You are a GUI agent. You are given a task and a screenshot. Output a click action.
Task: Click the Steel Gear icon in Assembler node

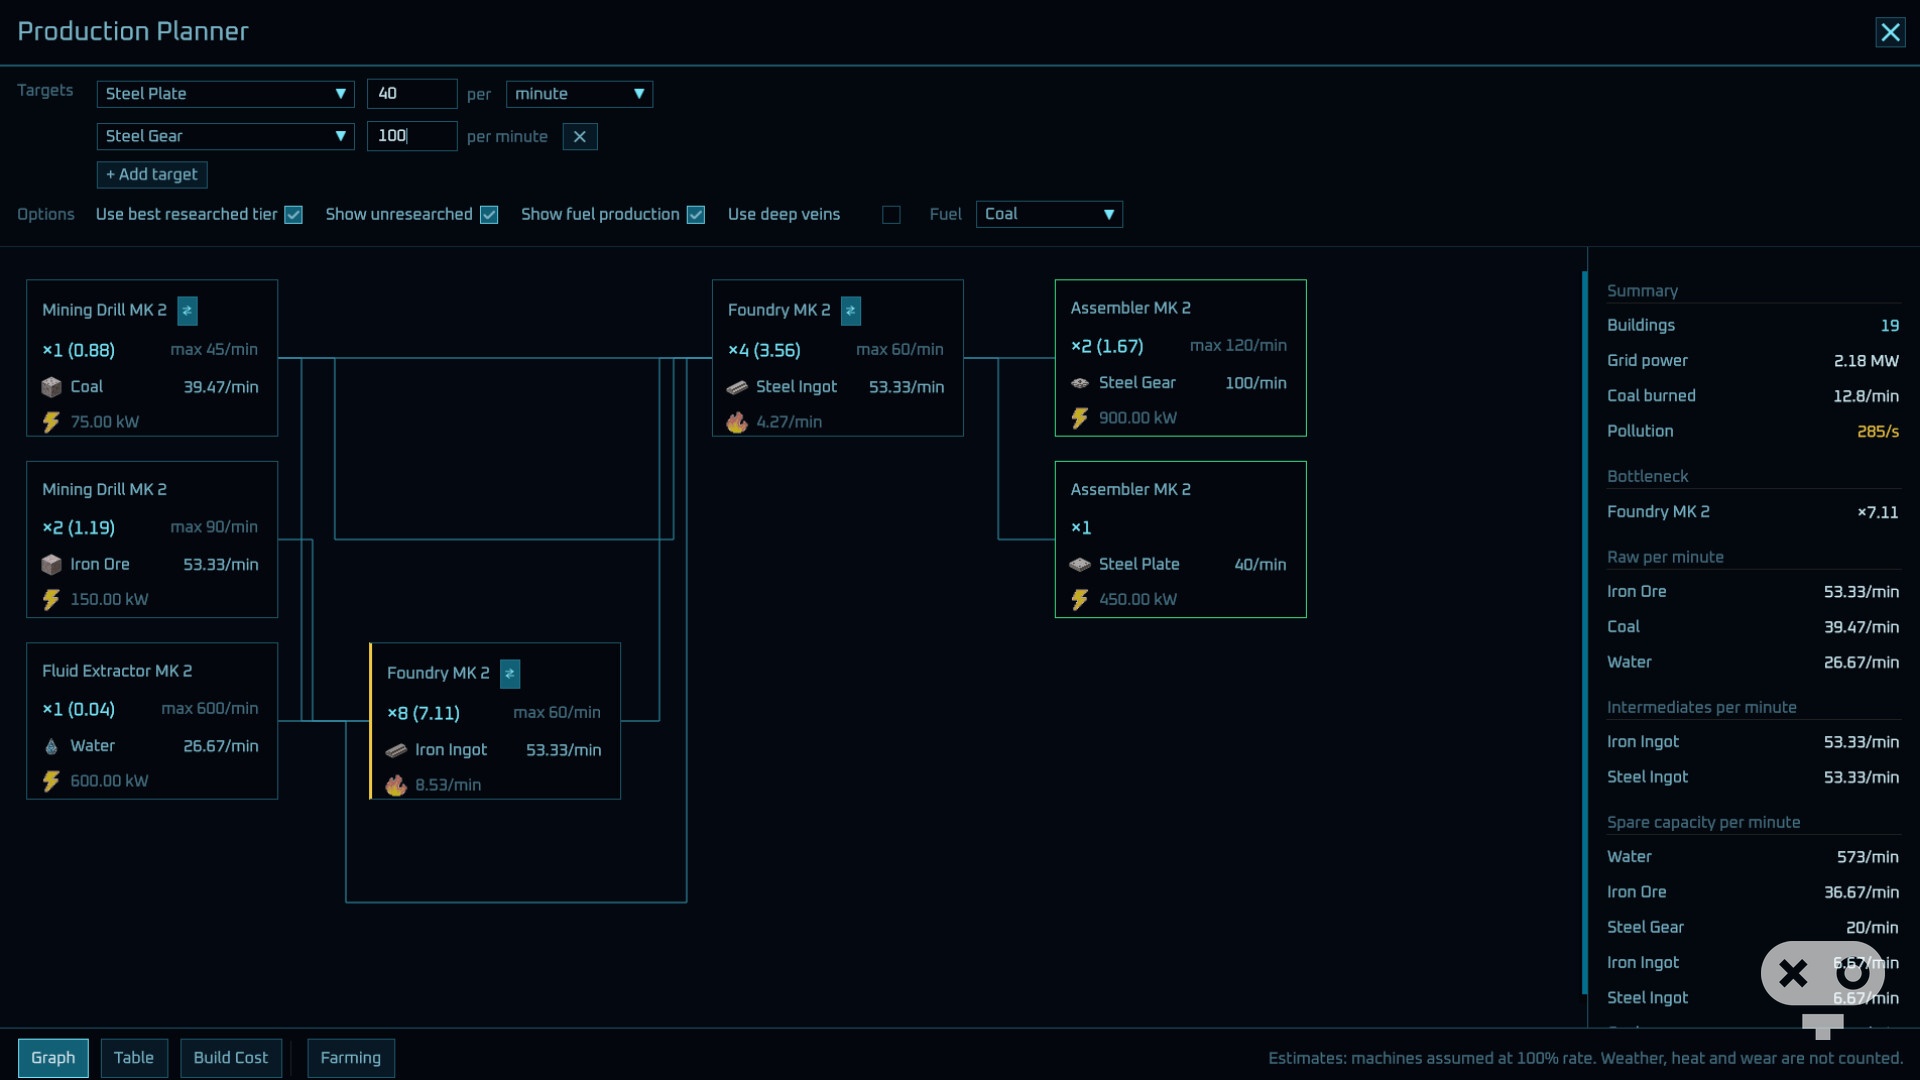pos(1080,383)
